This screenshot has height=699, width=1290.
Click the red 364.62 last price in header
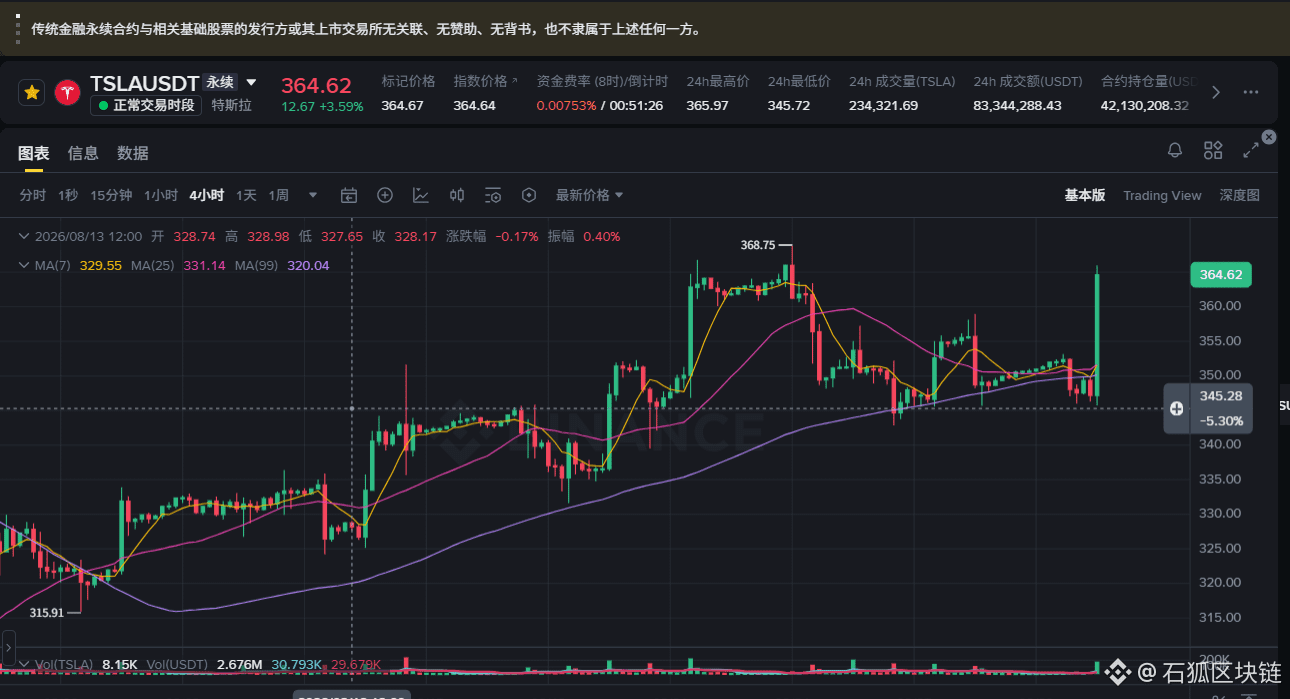point(316,86)
